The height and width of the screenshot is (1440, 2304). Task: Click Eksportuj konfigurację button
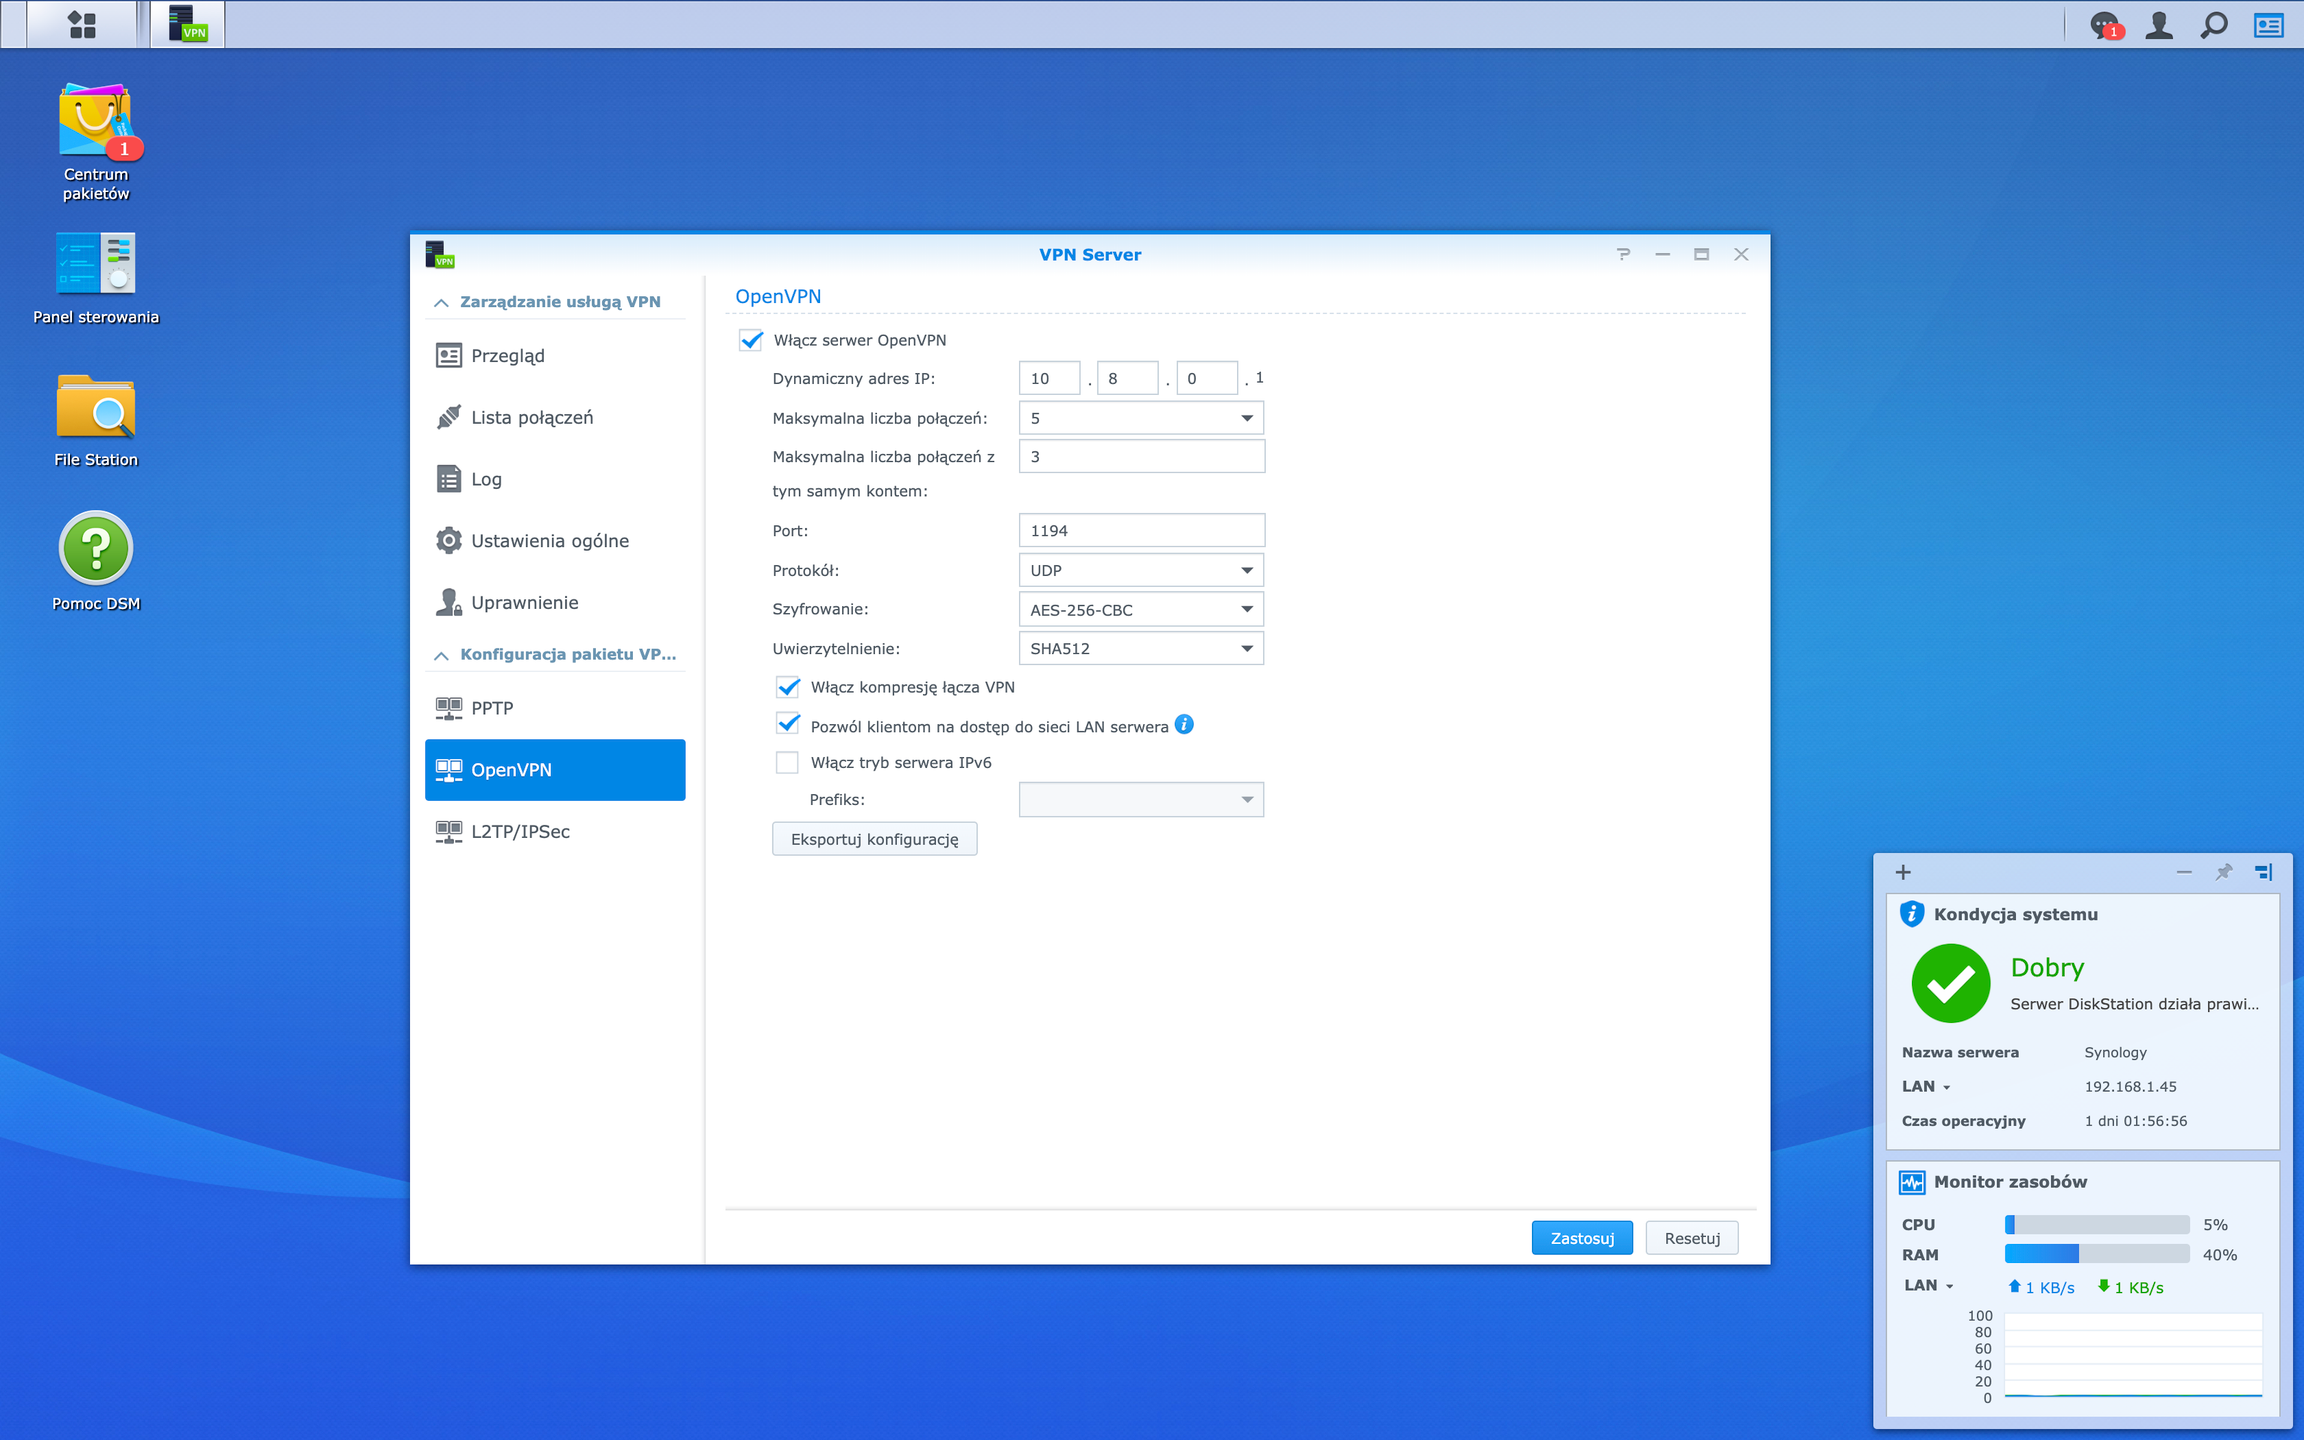click(x=874, y=839)
